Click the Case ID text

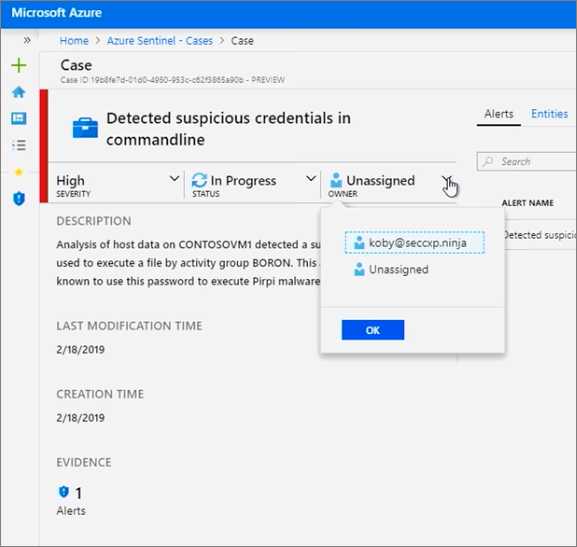(x=173, y=80)
